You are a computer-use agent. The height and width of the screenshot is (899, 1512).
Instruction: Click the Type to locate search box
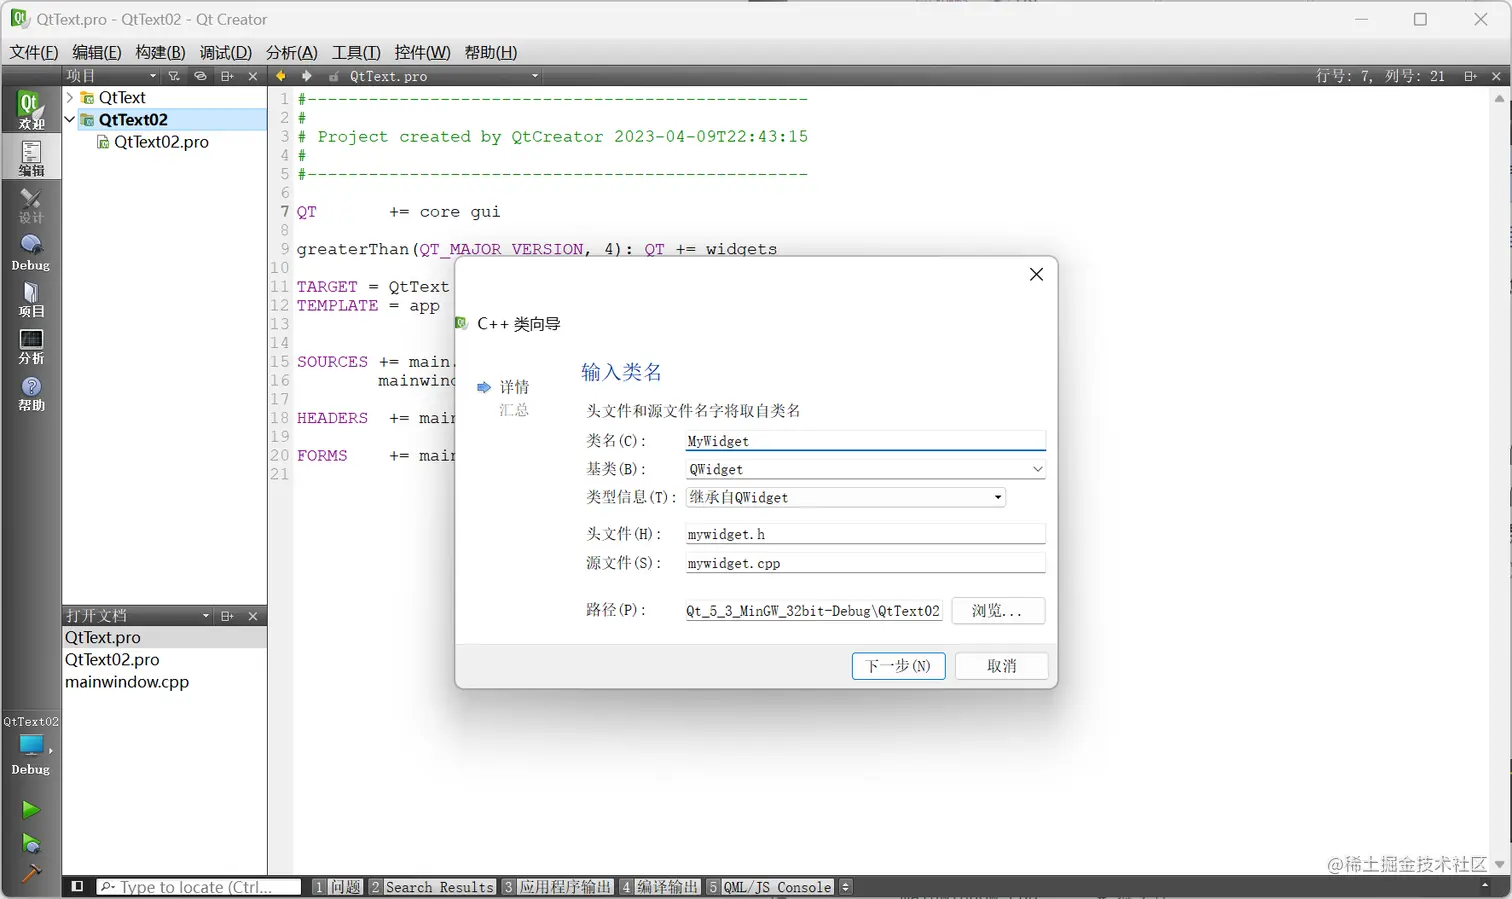tap(198, 887)
